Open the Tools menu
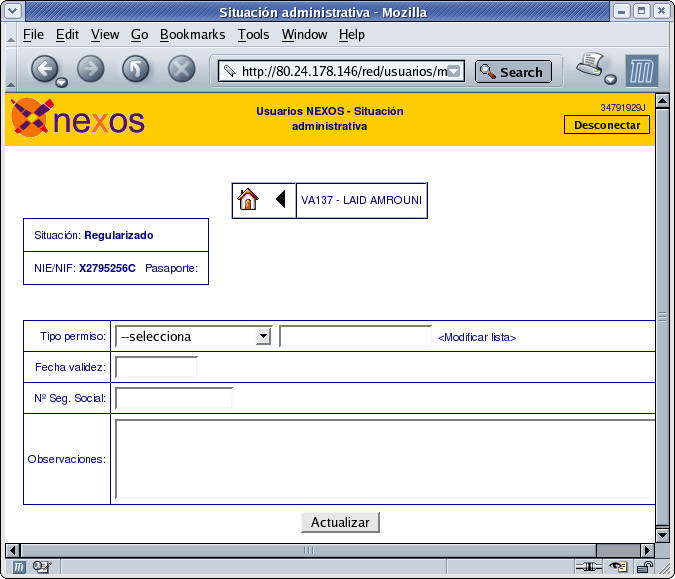The image size is (675, 579). (254, 34)
